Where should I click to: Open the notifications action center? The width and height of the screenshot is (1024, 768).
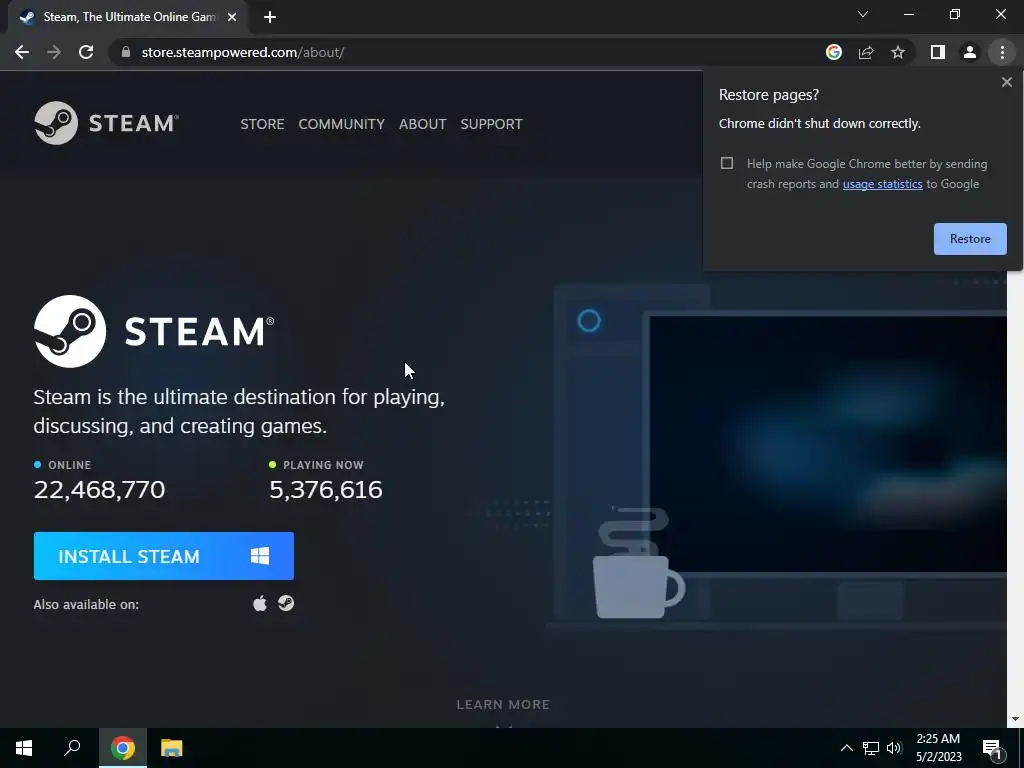pyautogui.click(x=993, y=748)
